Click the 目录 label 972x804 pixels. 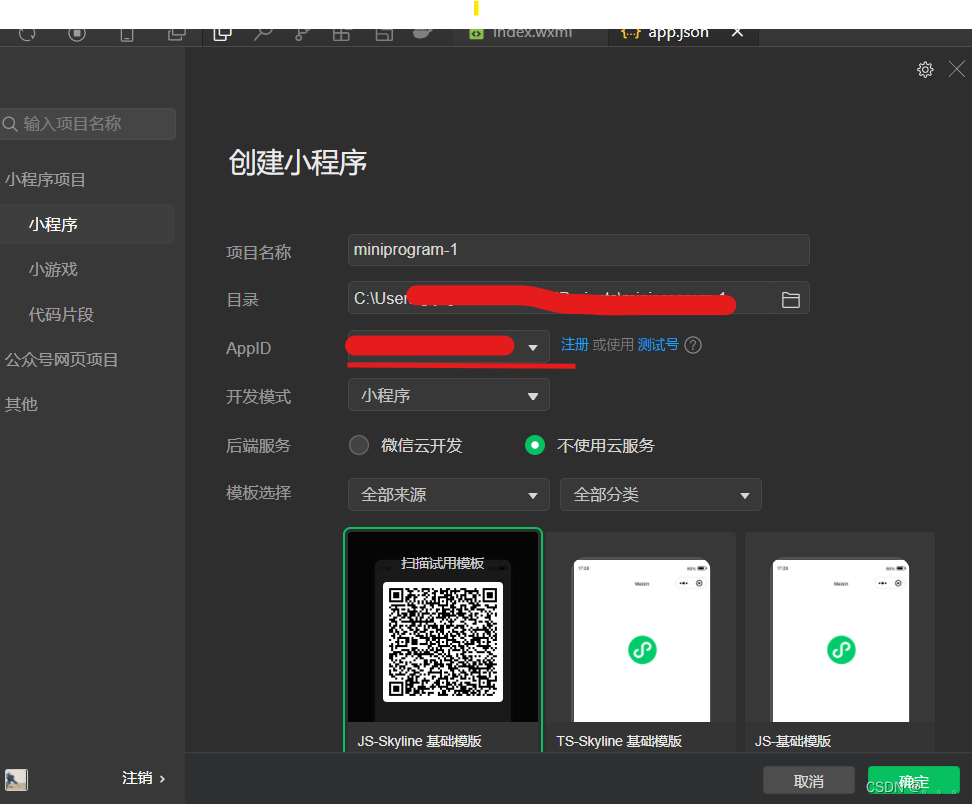(x=242, y=299)
